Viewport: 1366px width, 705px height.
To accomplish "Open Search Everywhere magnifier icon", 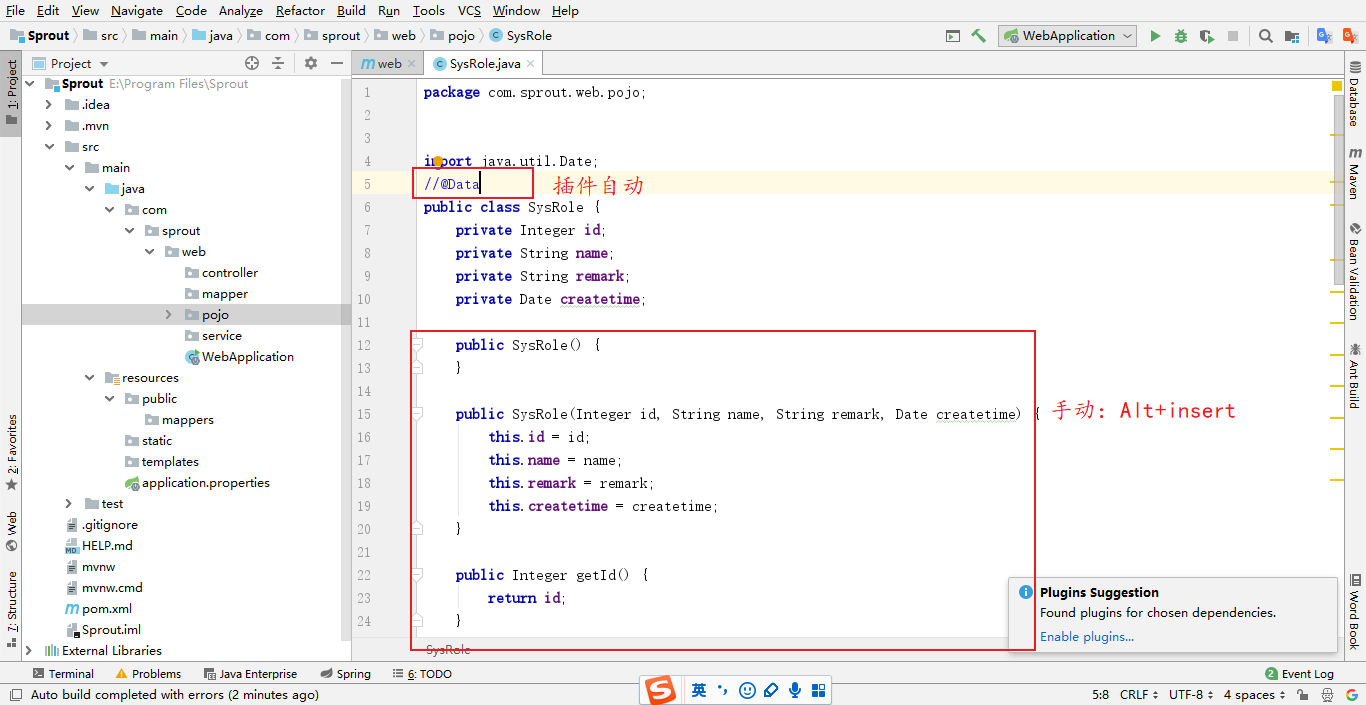I will 1265,36.
